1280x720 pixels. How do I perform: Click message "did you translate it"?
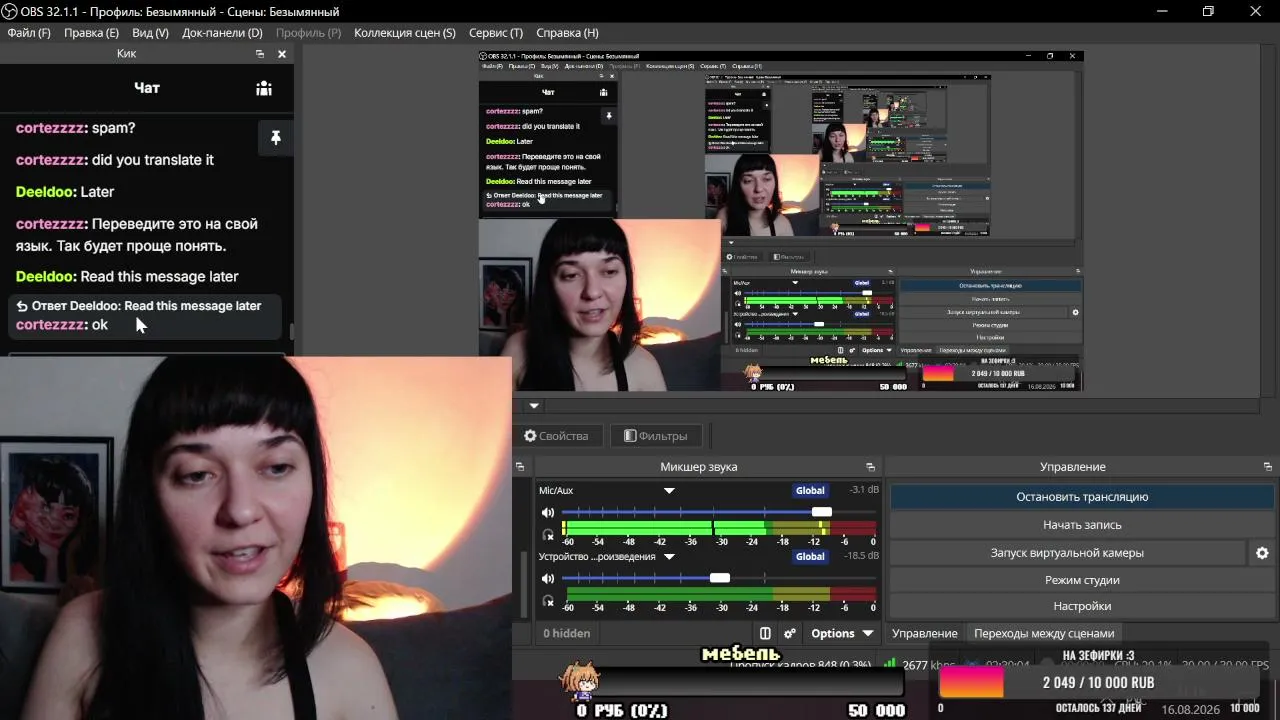pos(152,160)
